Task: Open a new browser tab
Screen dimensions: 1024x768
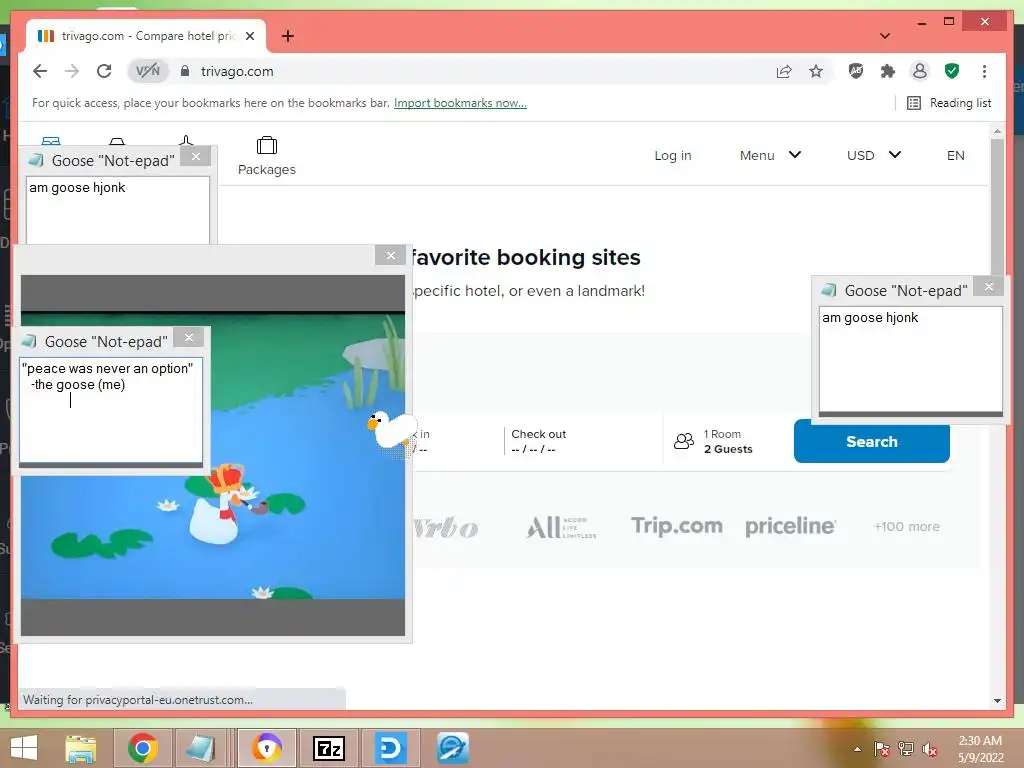Action: coord(287,36)
